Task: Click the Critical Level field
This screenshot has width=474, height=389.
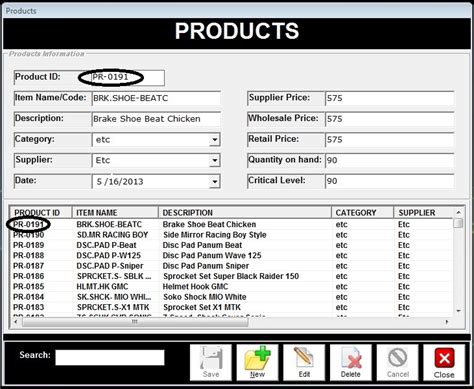Action: (389, 181)
